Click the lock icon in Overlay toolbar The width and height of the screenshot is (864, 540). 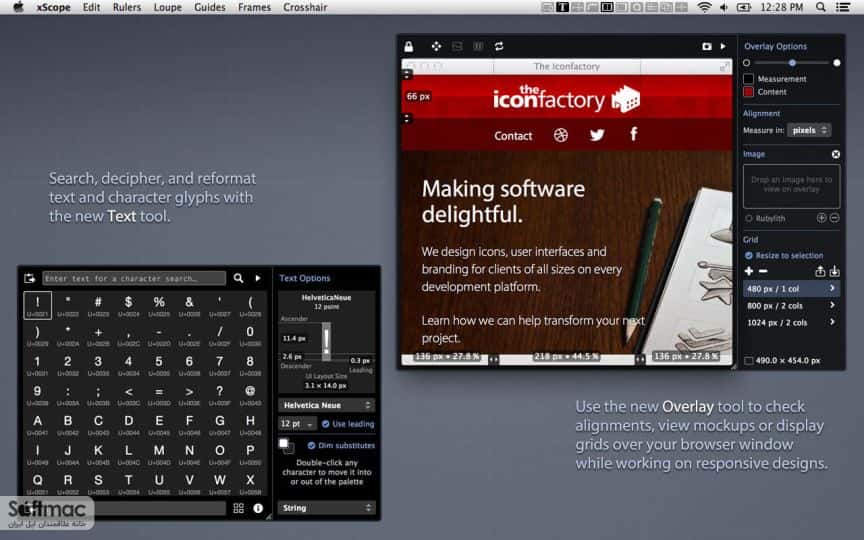tap(408, 46)
